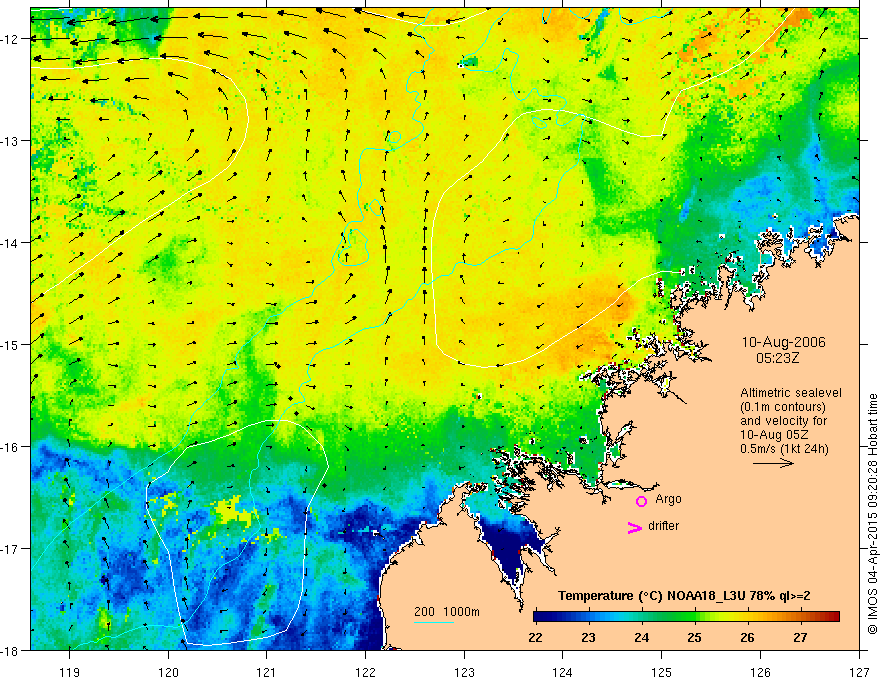Click the 22 value on the colorbar
This screenshot has width=880, height=680.
pos(535,637)
